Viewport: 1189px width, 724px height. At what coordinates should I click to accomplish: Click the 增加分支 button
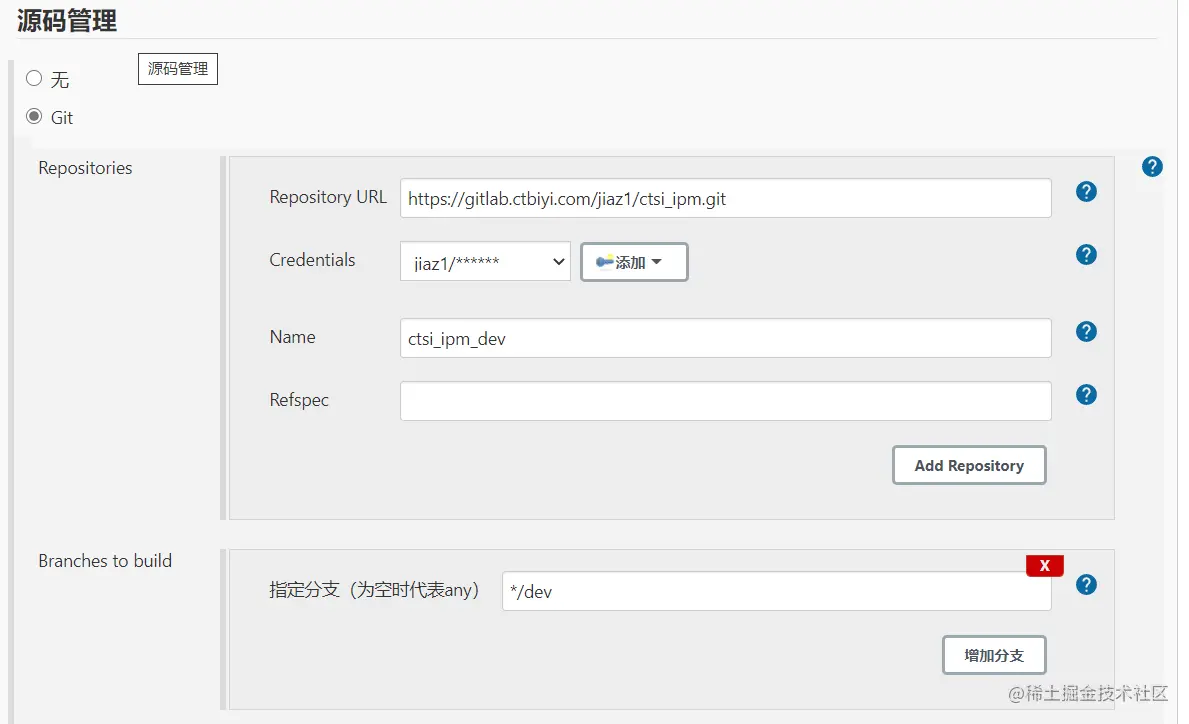pos(993,655)
